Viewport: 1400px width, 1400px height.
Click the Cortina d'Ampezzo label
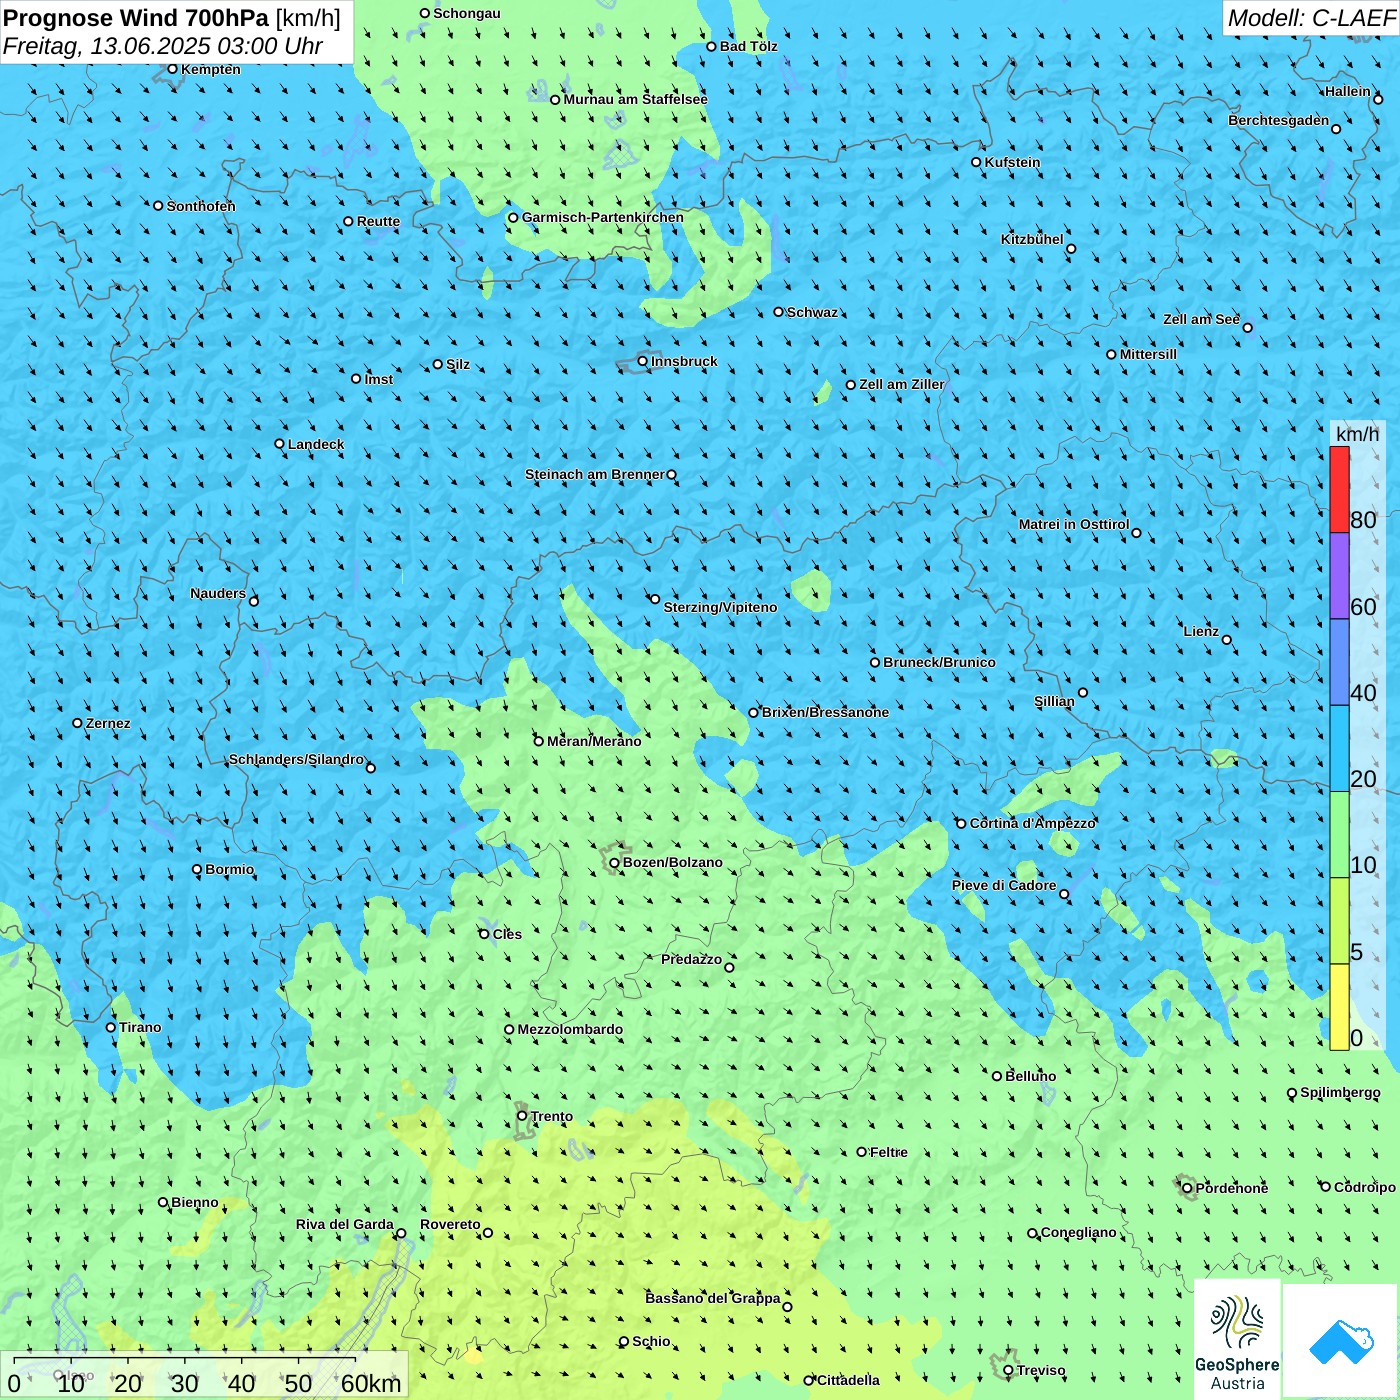[x=1033, y=823]
